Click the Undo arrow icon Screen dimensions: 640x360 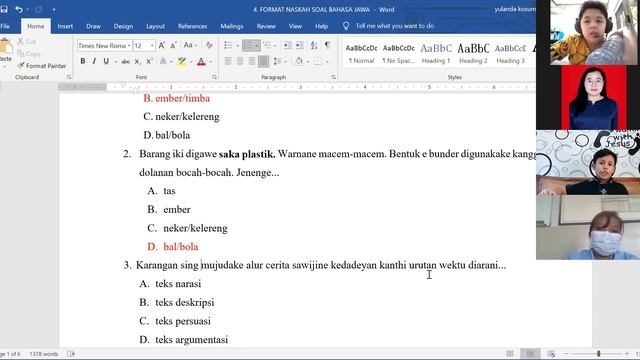click(x=19, y=9)
